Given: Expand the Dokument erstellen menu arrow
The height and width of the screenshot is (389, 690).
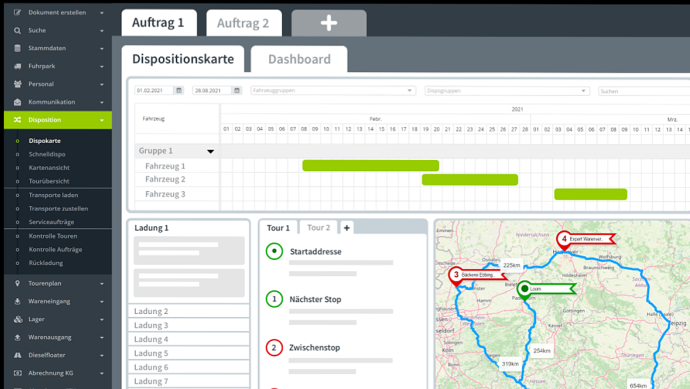Looking at the screenshot, I should [102, 13].
